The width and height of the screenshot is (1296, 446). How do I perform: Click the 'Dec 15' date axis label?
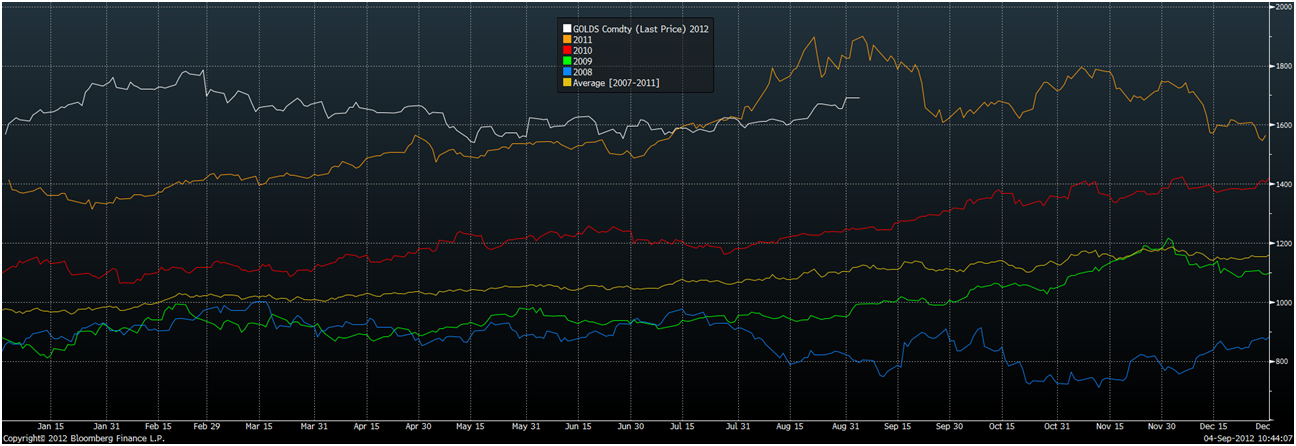pos(1213,426)
